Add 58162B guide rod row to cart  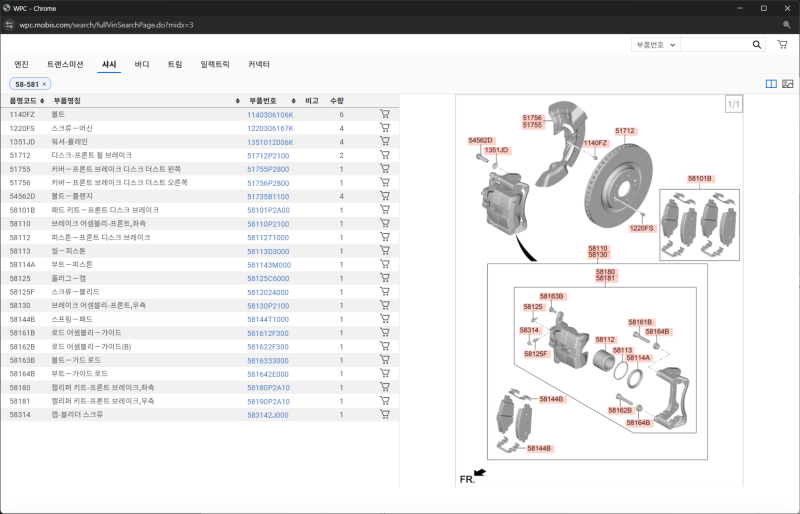385,346
